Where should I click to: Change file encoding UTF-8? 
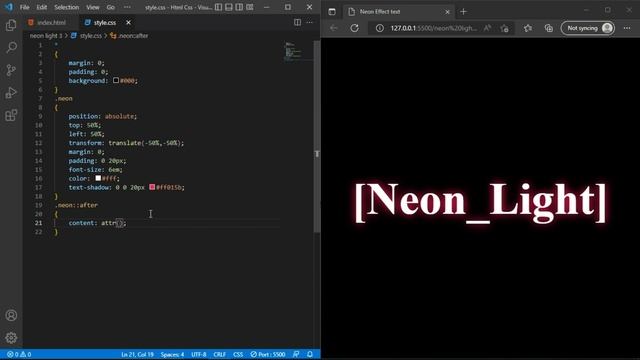tap(199, 354)
